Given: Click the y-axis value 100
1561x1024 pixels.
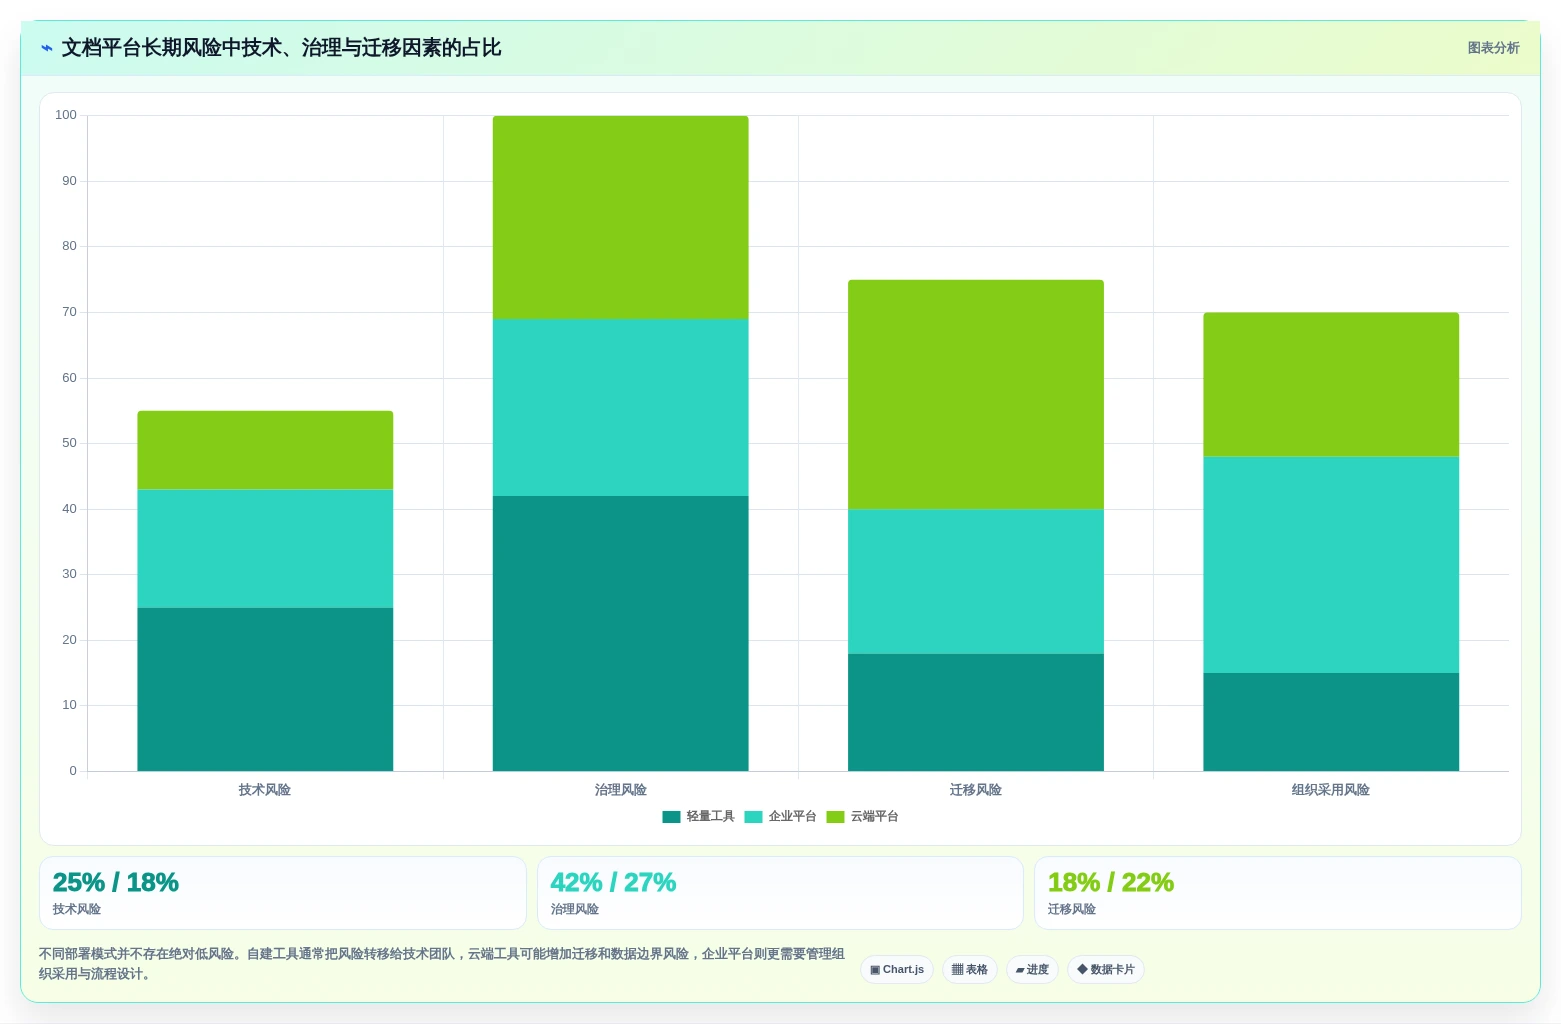Looking at the screenshot, I should pyautogui.click(x=66, y=115).
